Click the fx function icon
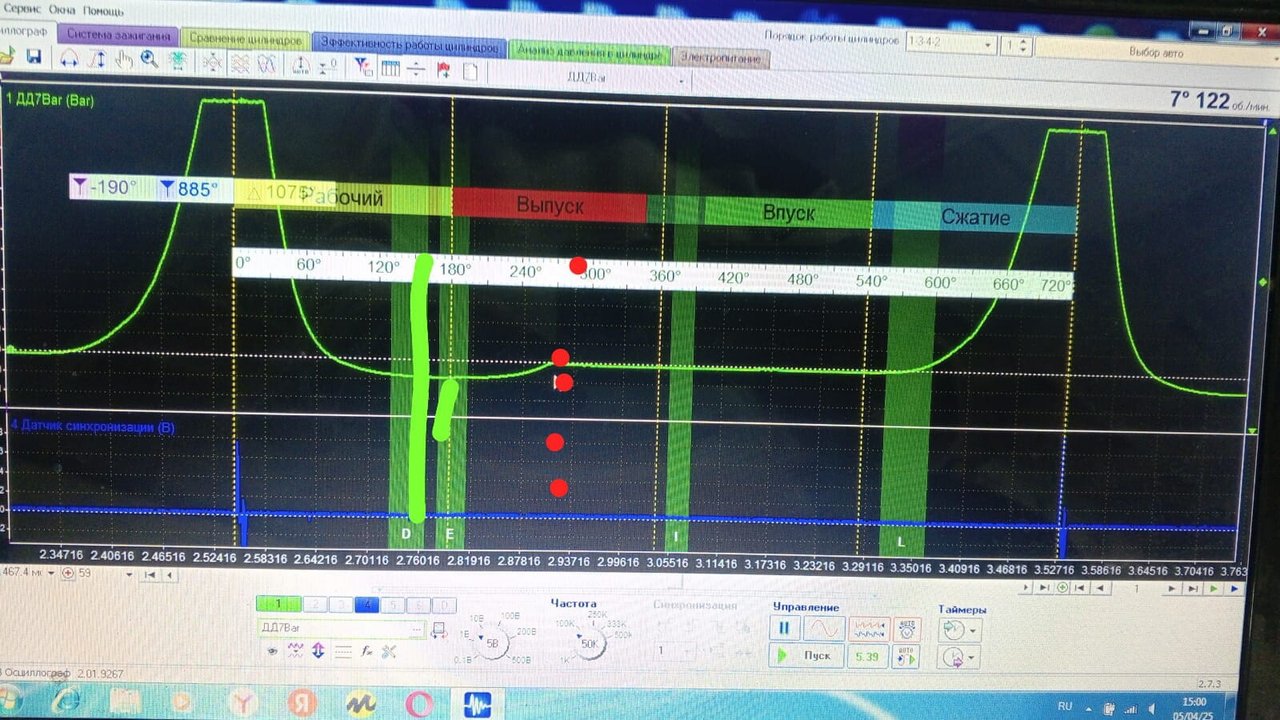This screenshot has height=720, width=1280. (367, 651)
